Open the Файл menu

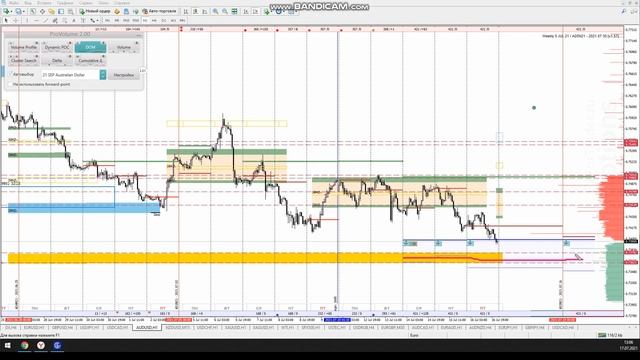coord(14,3)
